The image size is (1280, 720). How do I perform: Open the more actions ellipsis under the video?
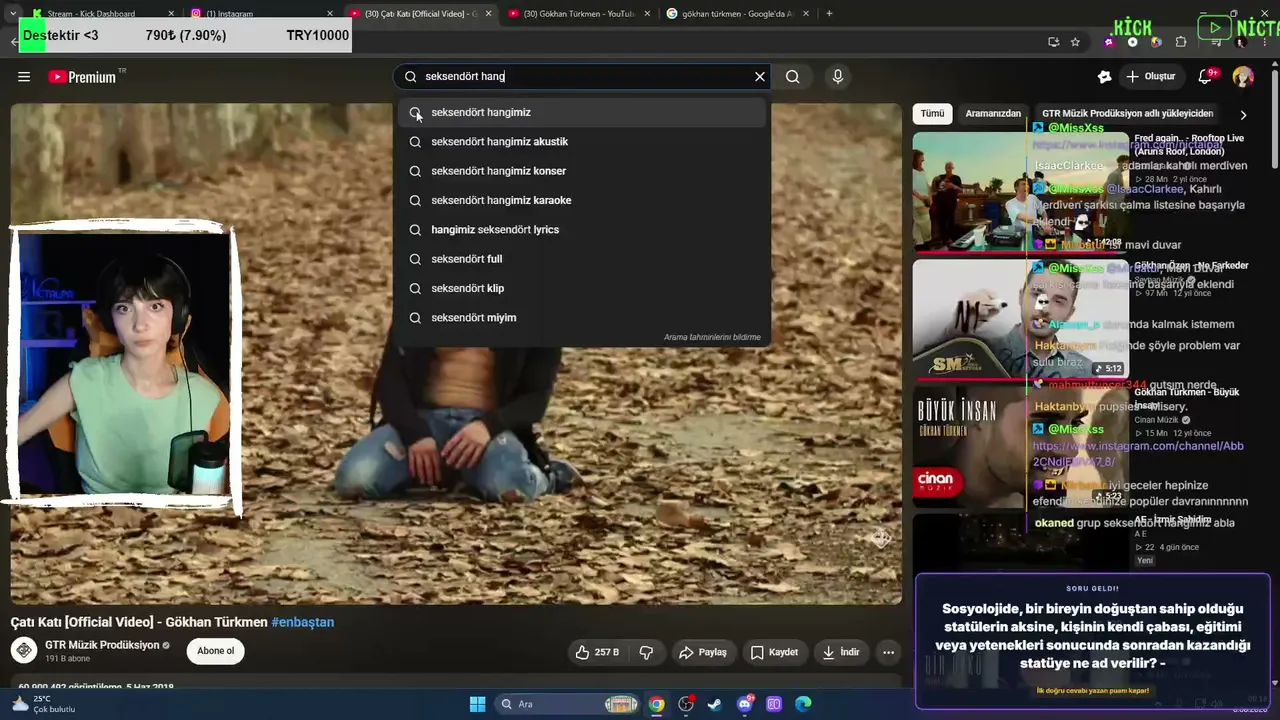888,652
